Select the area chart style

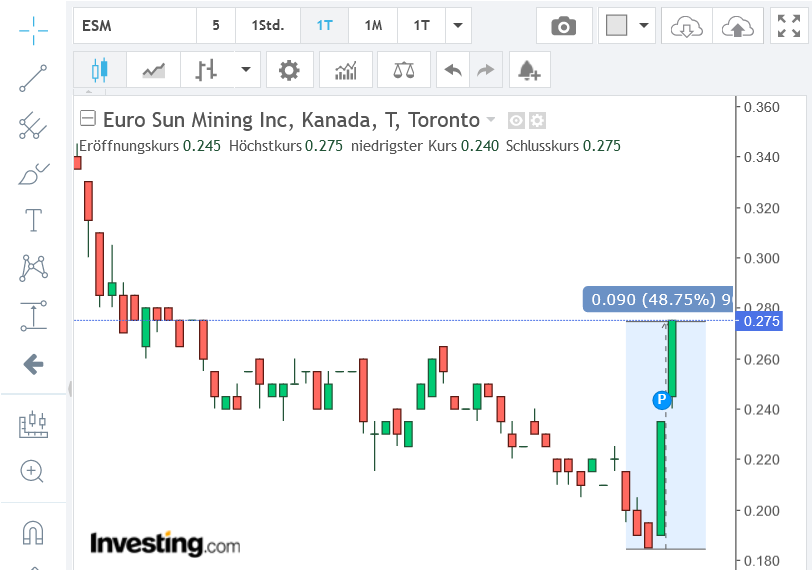coord(153,69)
